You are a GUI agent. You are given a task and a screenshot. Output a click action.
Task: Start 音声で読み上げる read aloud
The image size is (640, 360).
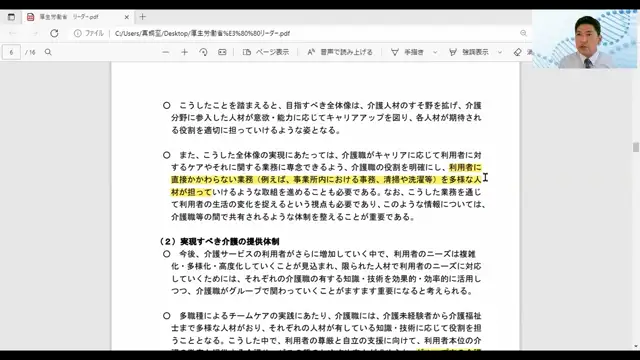[x=340, y=52]
